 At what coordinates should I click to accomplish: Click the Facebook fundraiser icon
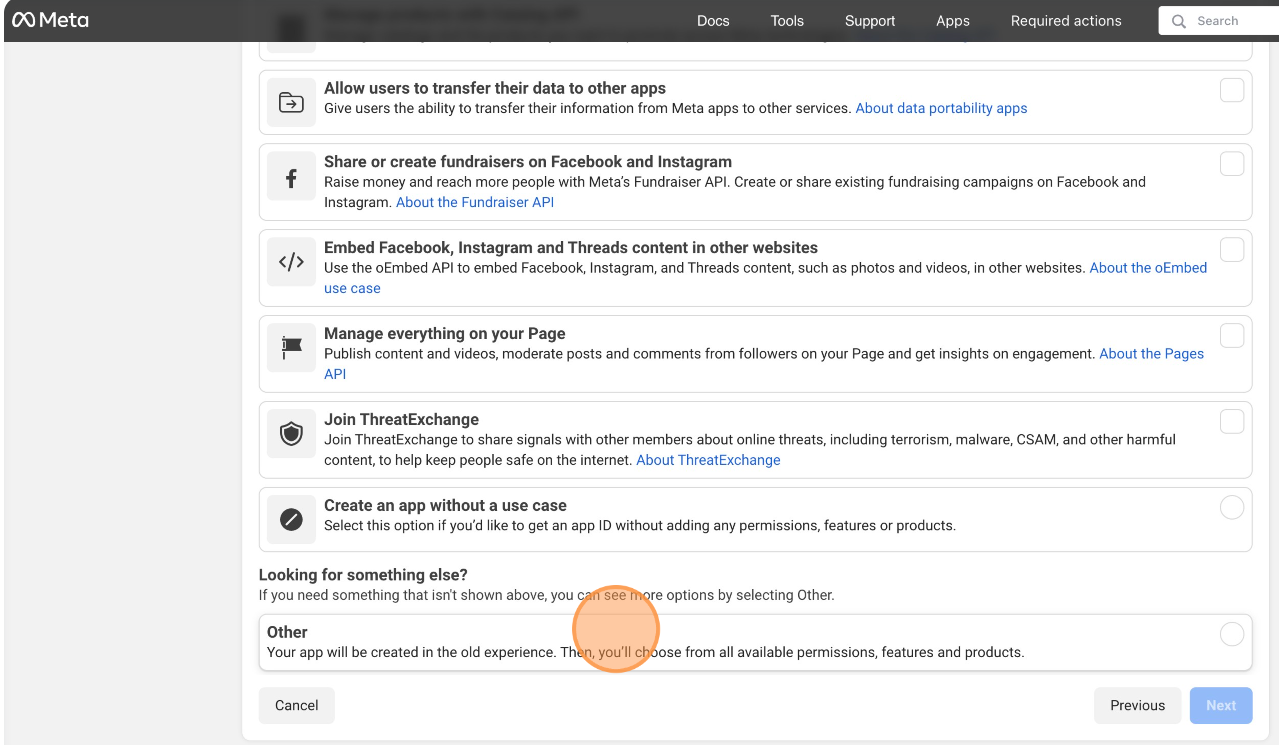point(291,178)
